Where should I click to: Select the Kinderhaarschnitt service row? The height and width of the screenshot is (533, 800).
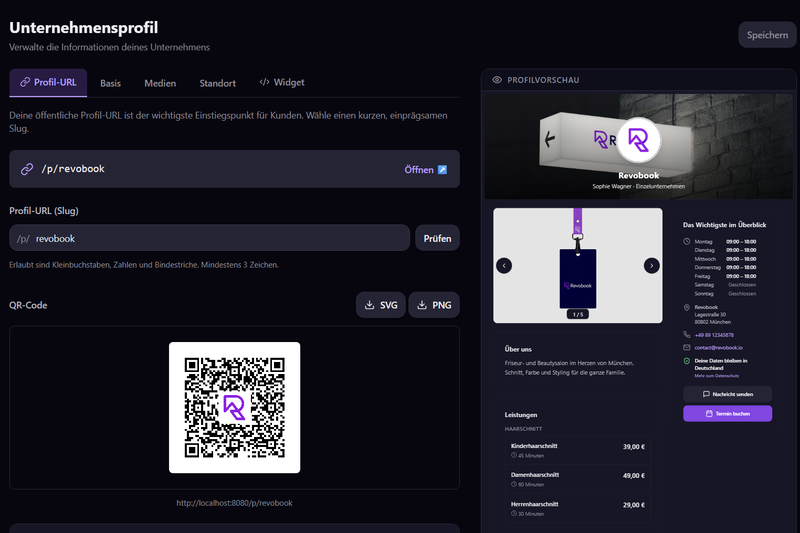[x=578, y=450]
